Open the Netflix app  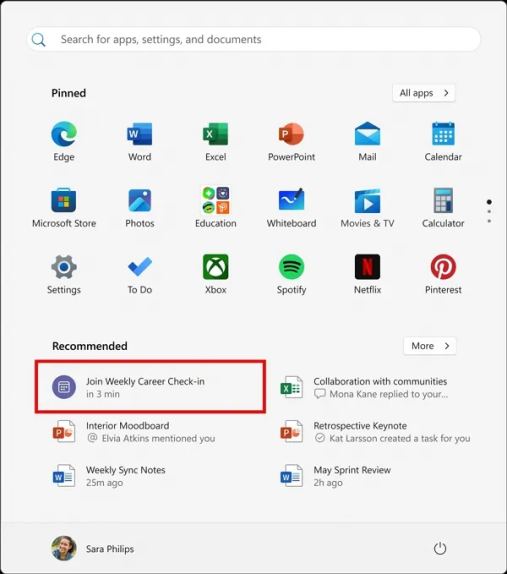point(367,274)
